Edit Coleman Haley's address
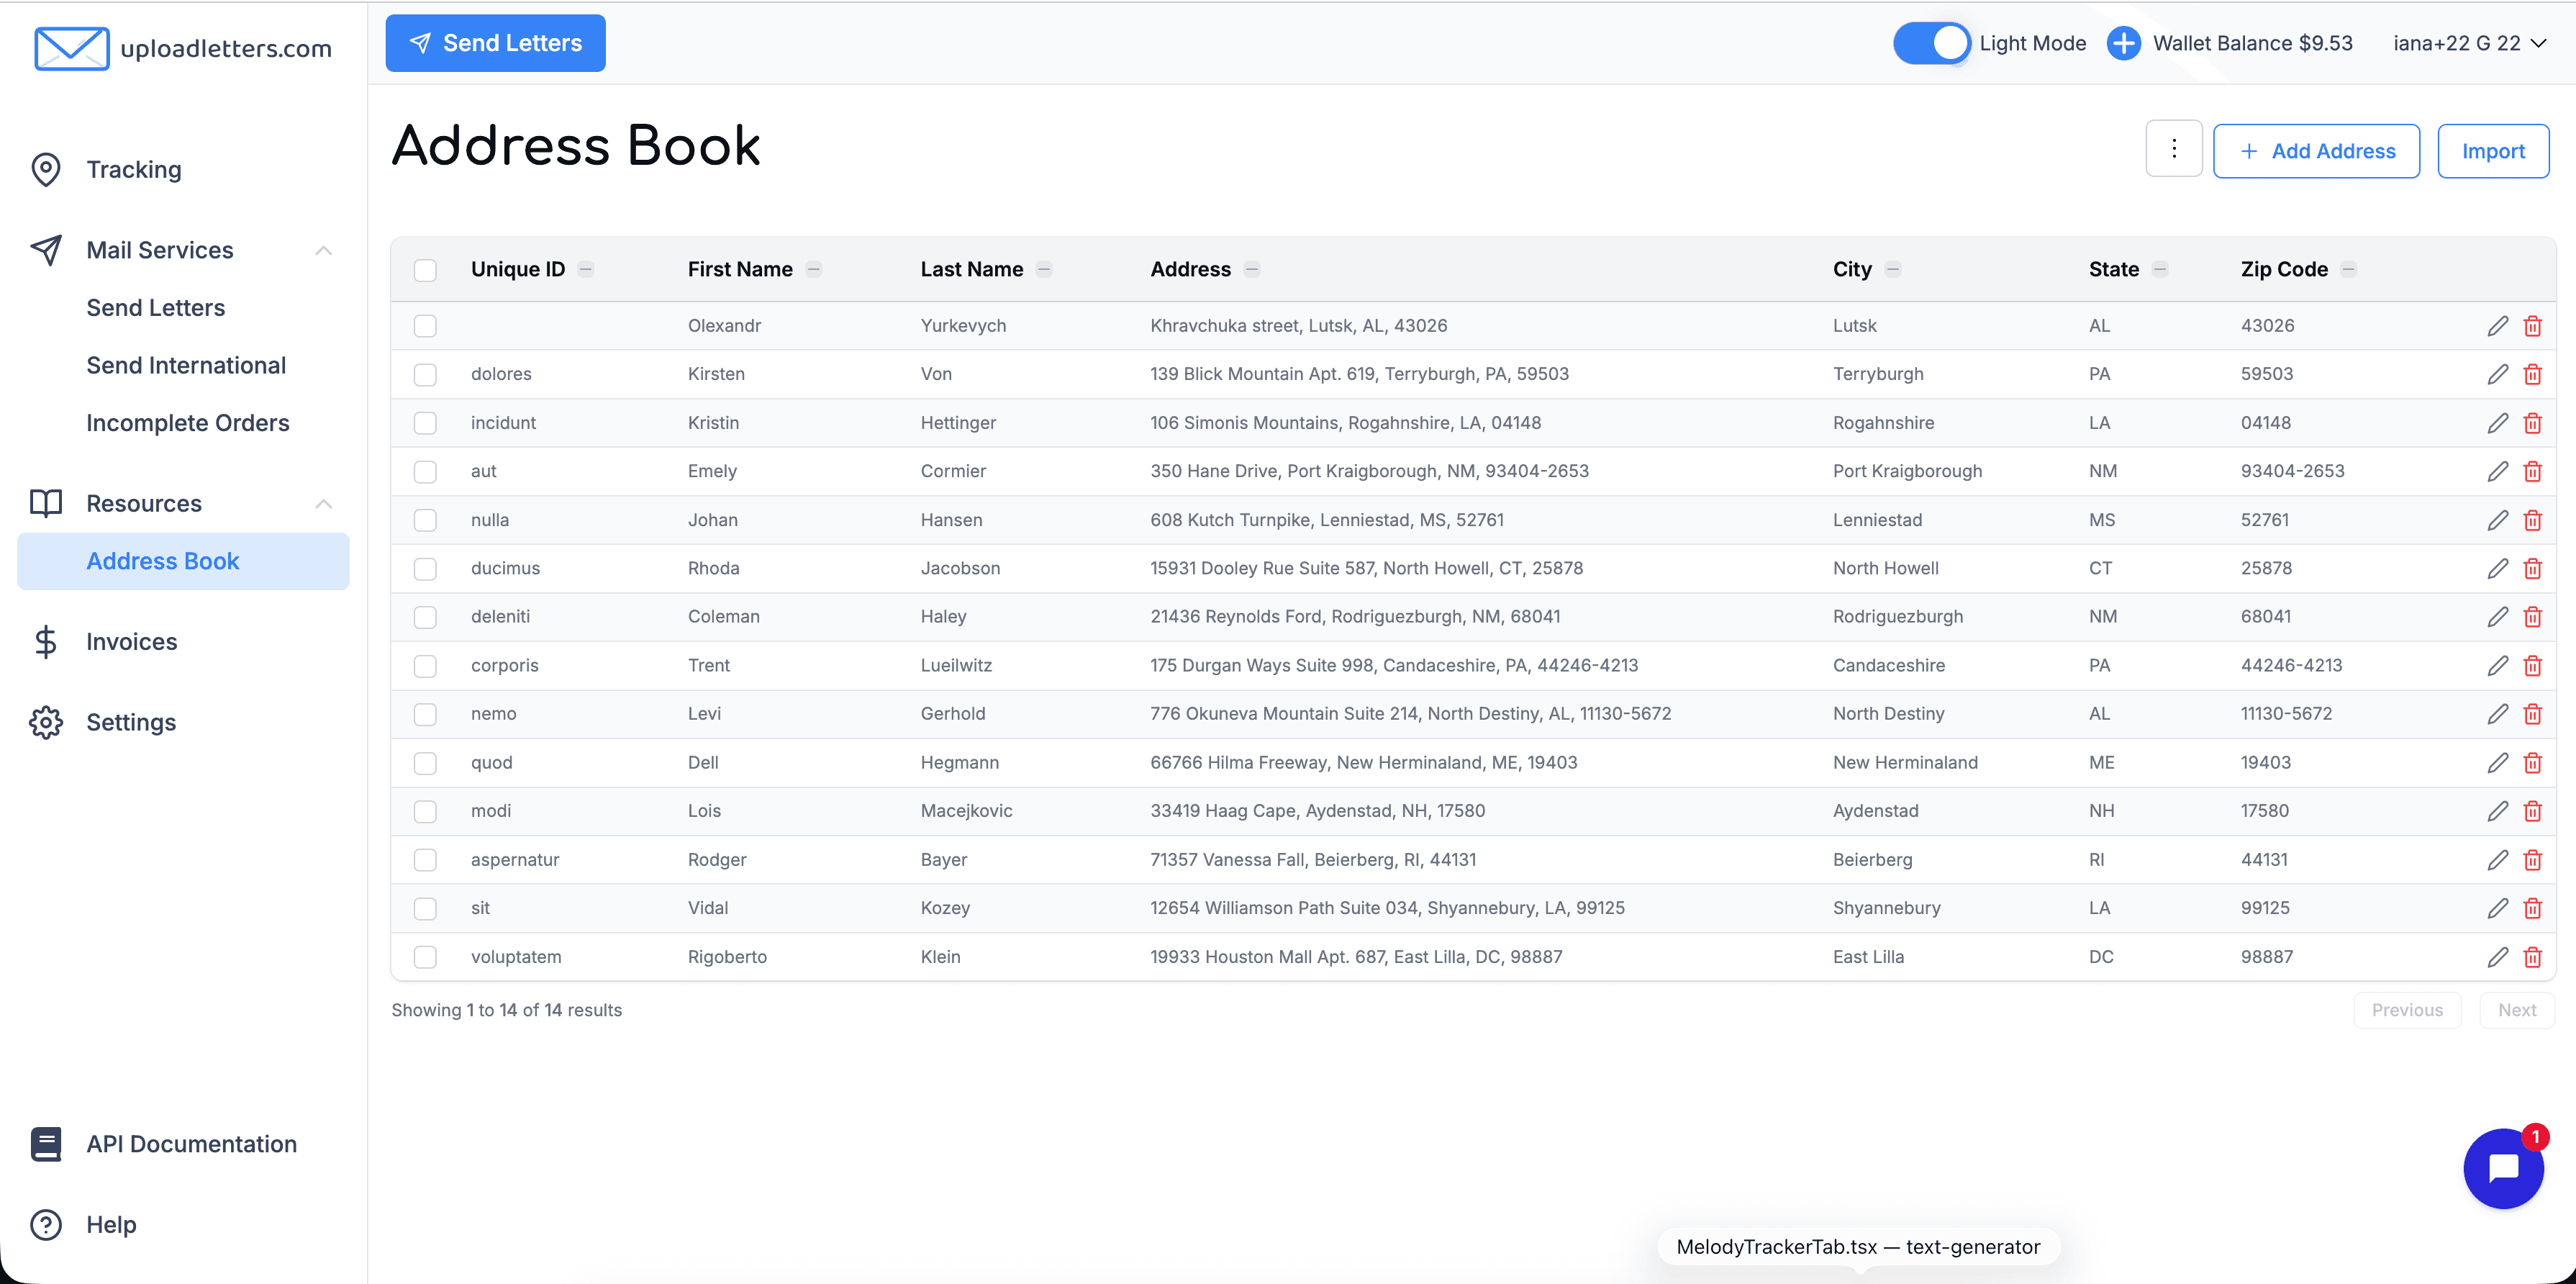Screen dimensions: 2576x1284 2497,617
